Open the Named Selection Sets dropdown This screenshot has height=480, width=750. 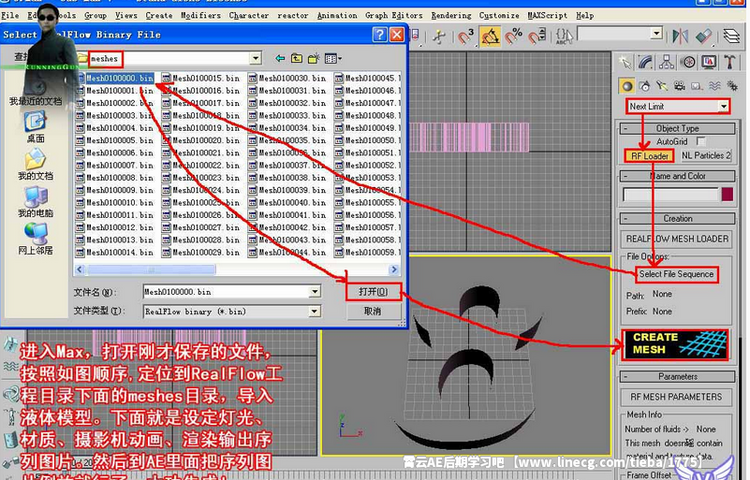click(x=657, y=33)
